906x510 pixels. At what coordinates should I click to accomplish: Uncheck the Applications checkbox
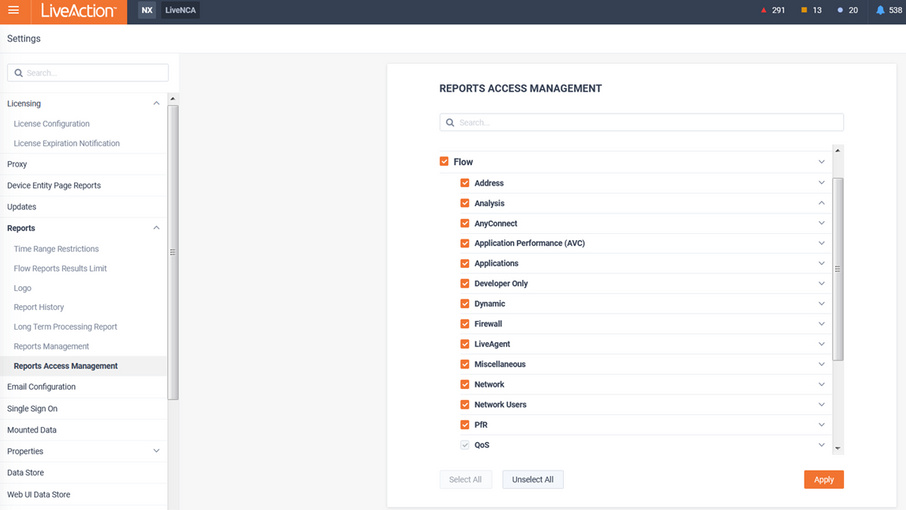[x=465, y=263]
